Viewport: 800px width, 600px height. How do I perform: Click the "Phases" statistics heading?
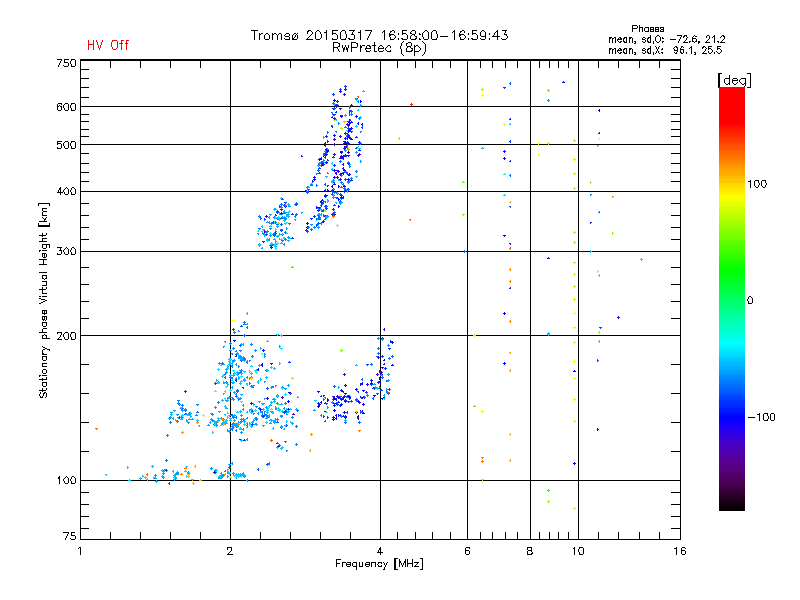647,29
